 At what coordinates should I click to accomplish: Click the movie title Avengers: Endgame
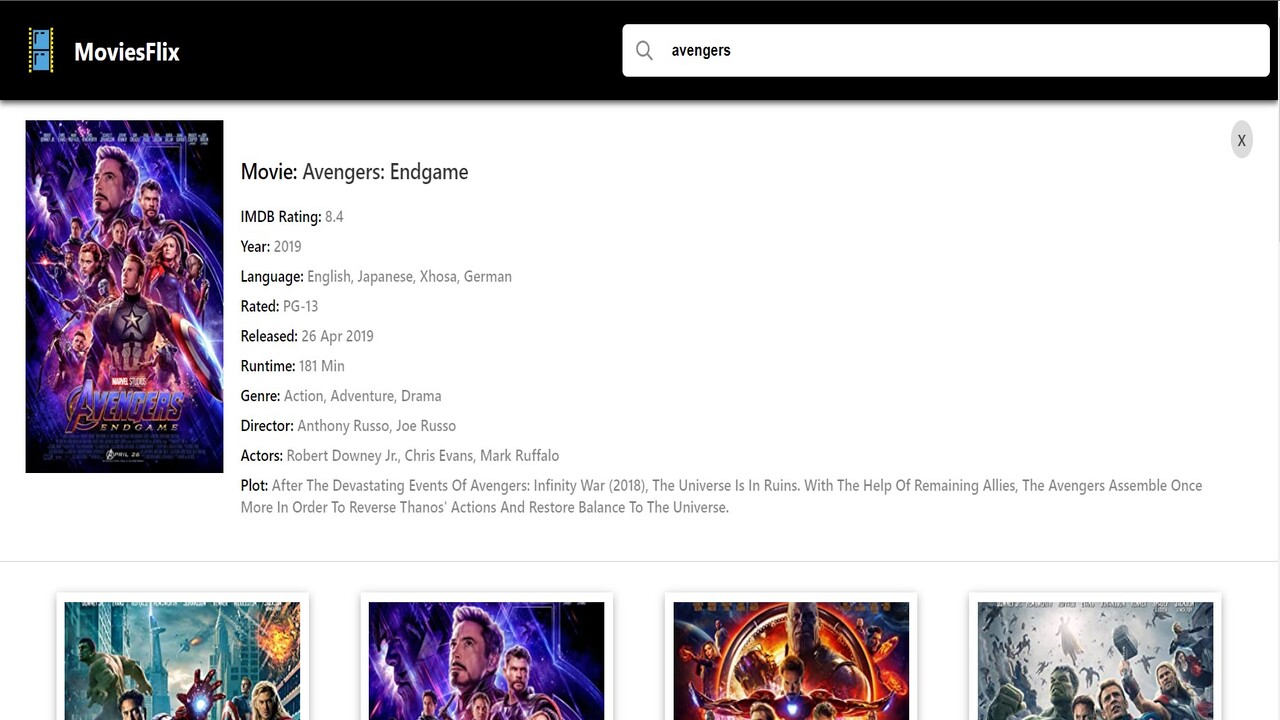tap(385, 172)
